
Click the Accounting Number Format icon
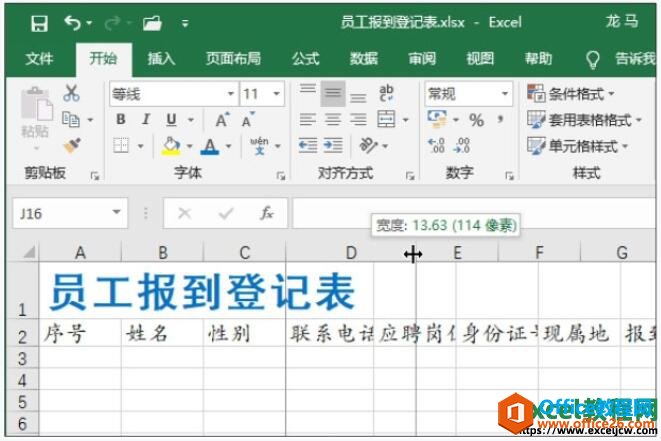437,119
